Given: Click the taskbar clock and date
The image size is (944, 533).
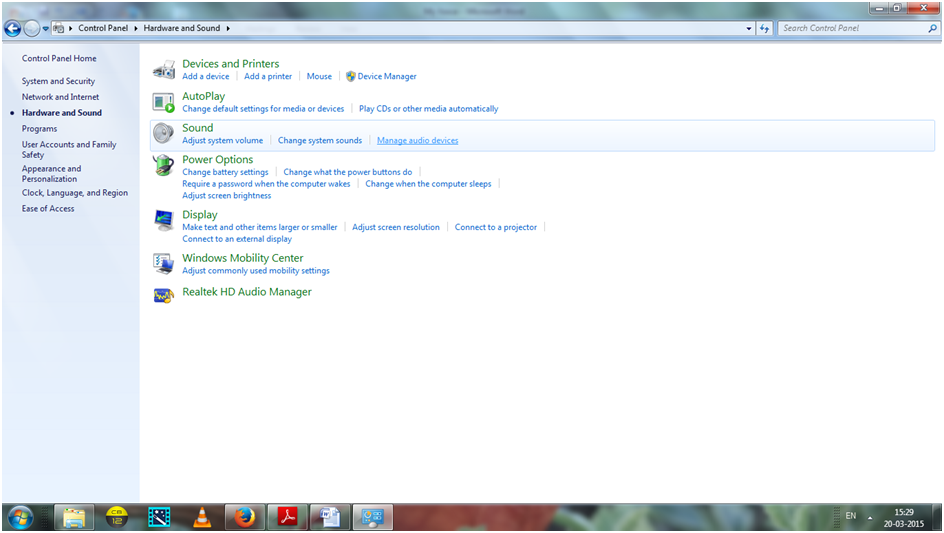Looking at the screenshot, I should click(x=904, y=518).
